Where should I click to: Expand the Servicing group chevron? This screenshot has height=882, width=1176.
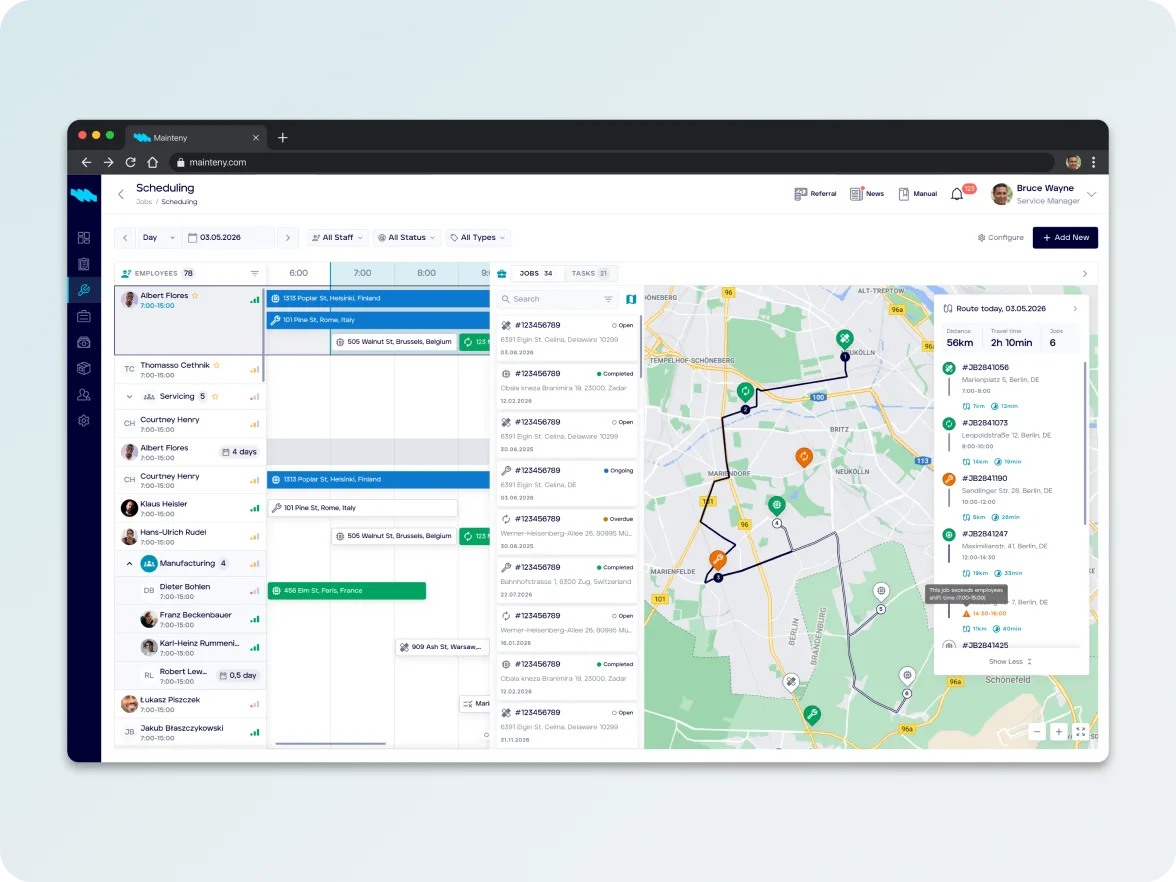[129, 397]
